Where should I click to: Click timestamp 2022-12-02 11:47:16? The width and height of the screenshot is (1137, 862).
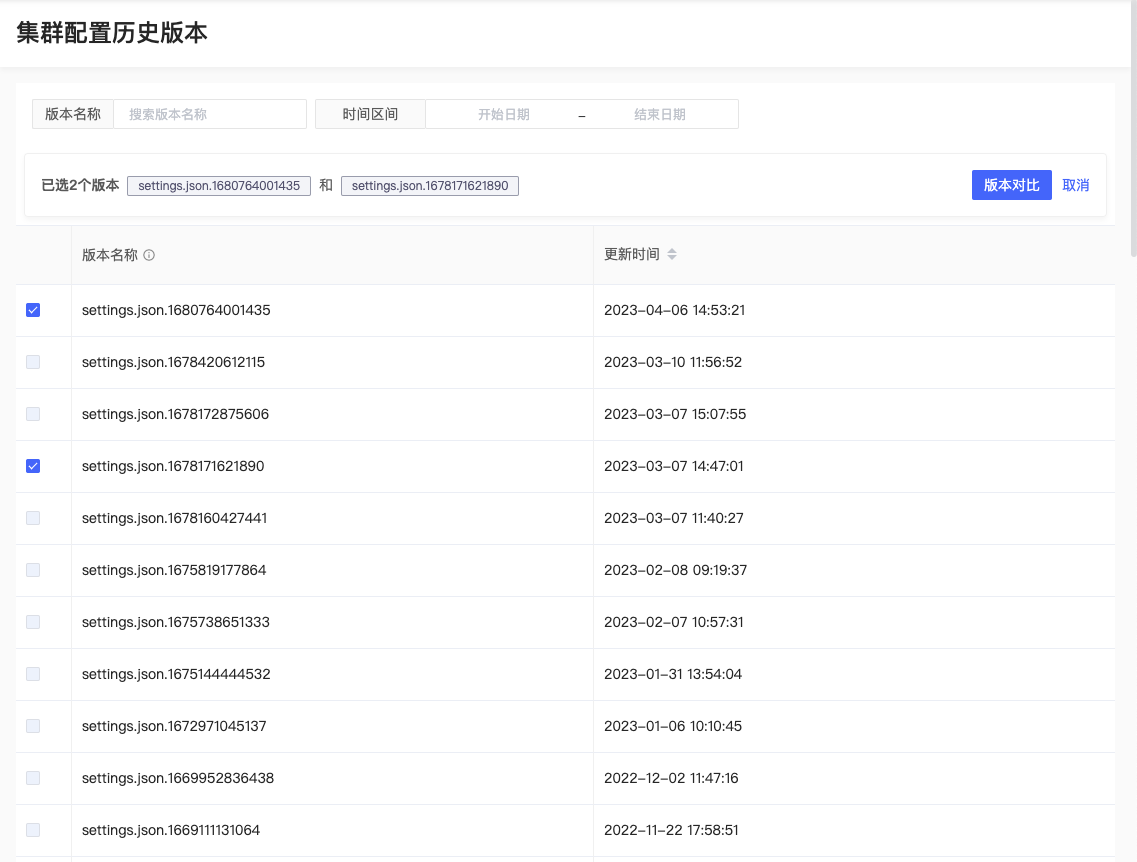click(x=671, y=779)
